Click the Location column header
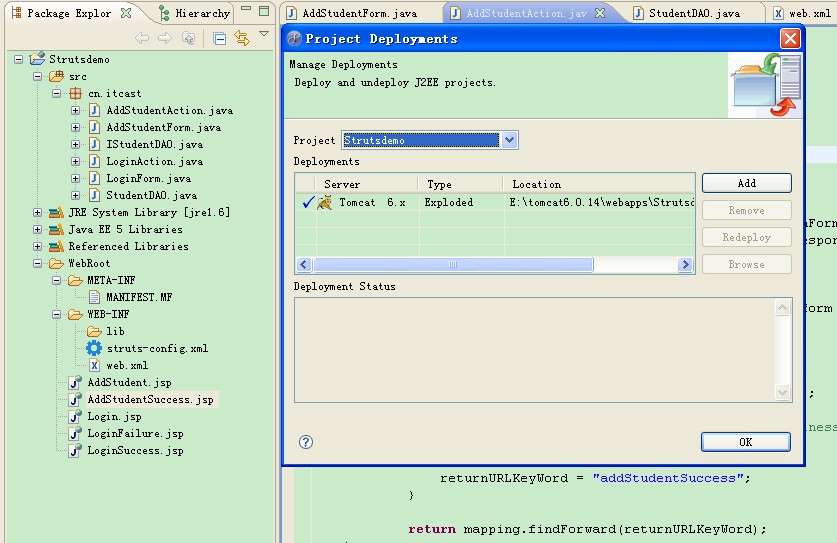 click(x=599, y=184)
